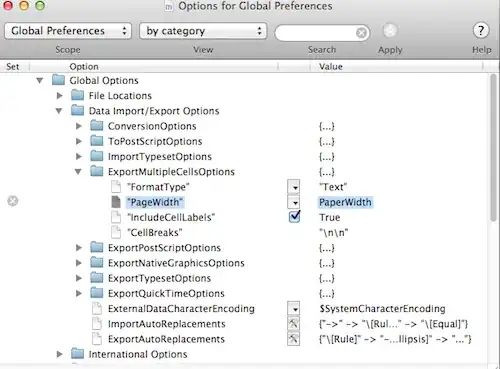Screen dimensions: 500x369
Task: Click the vertical scrollbar thumb
Action: 494,147
